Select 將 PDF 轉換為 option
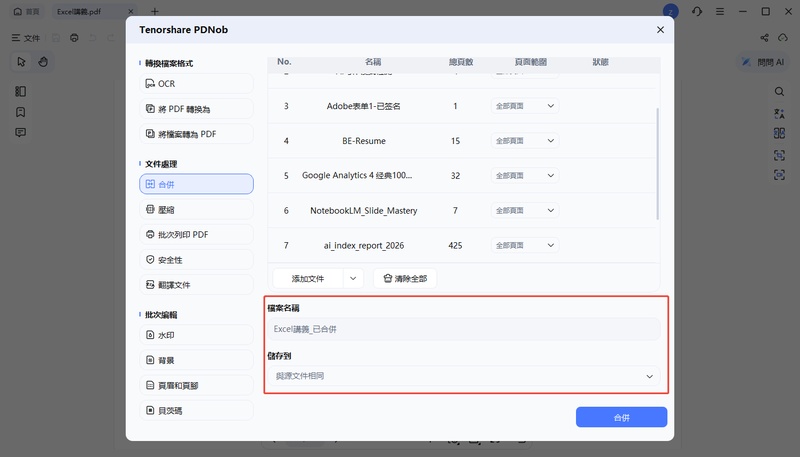Viewport: 800px width, 457px height. (x=196, y=109)
